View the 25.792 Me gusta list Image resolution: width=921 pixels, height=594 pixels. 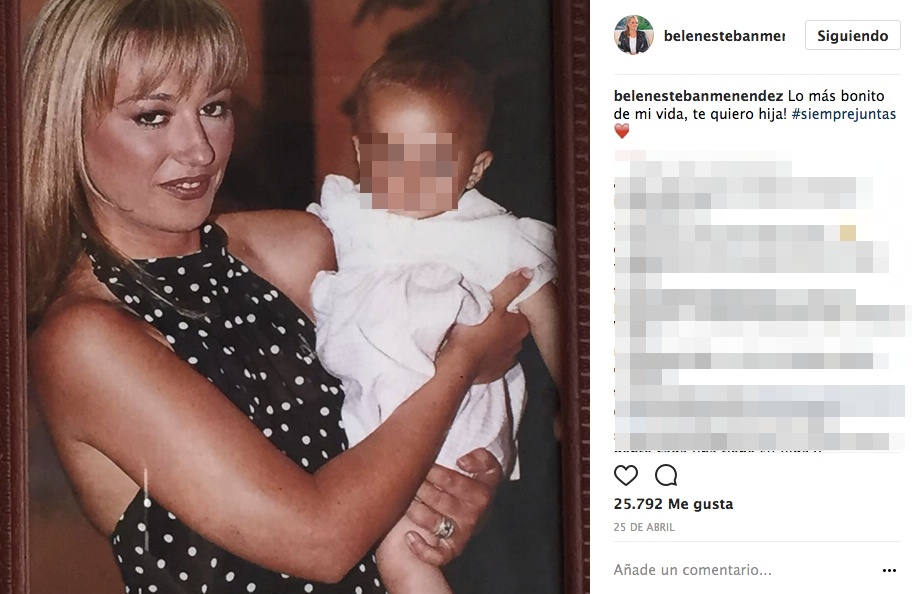pyautogui.click(x=673, y=504)
